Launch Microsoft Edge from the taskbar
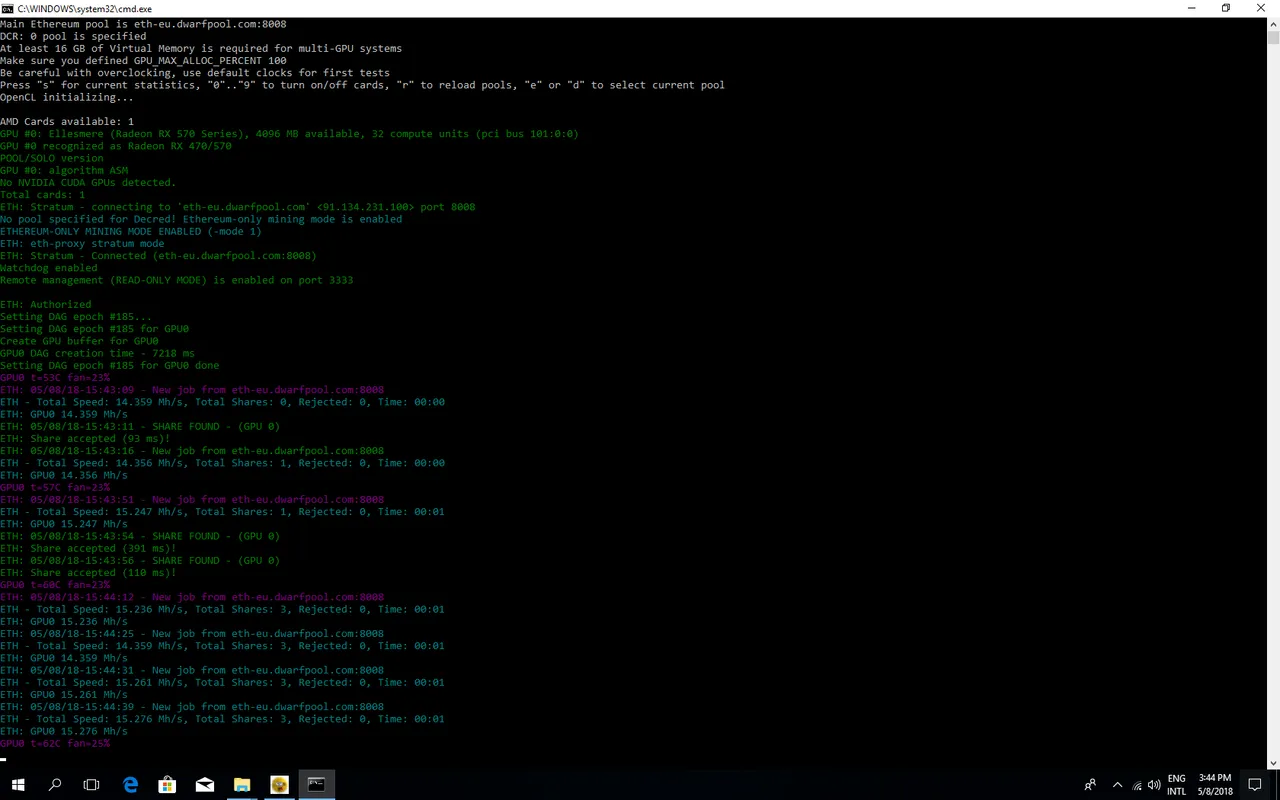The height and width of the screenshot is (800, 1280). pos(130,785)
